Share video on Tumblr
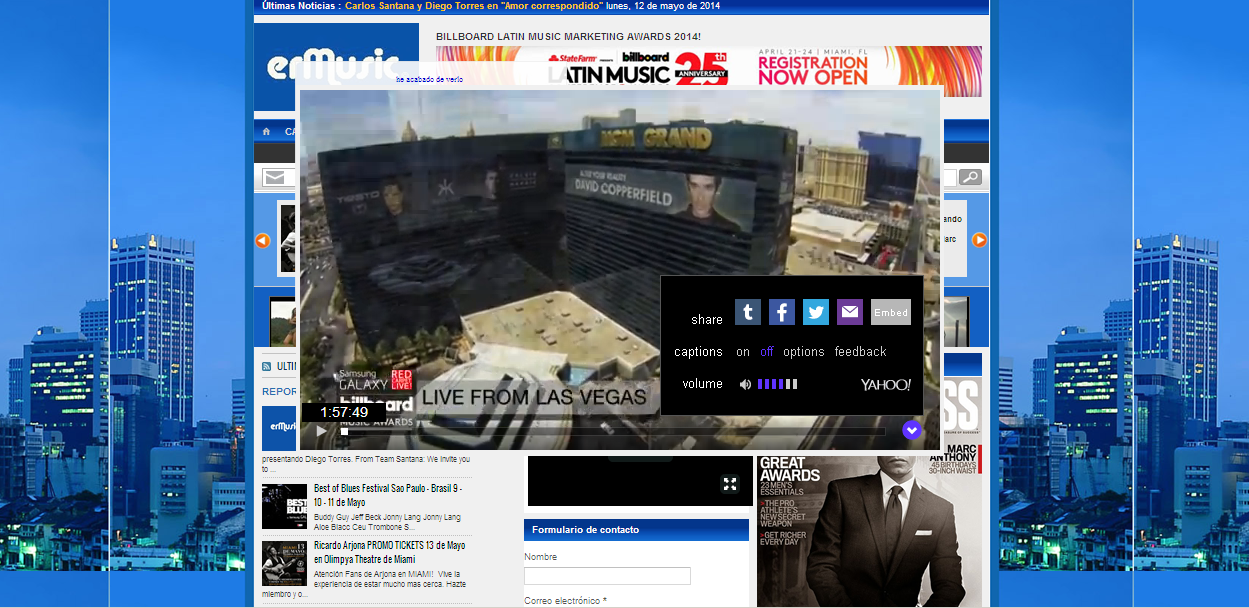Image resolution: width=1249 pixels, height=608 pixels. pyautogui.click(x=748, y=312)
